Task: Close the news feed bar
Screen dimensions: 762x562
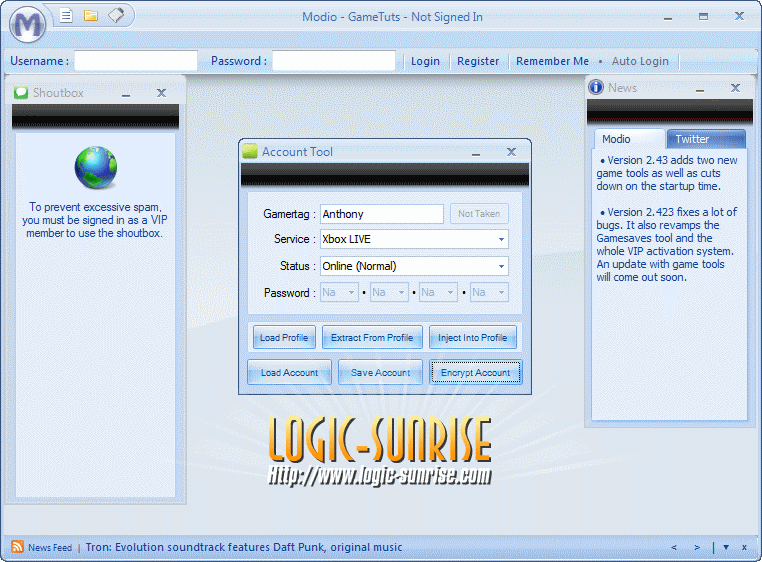Action: tap(744, 547)
